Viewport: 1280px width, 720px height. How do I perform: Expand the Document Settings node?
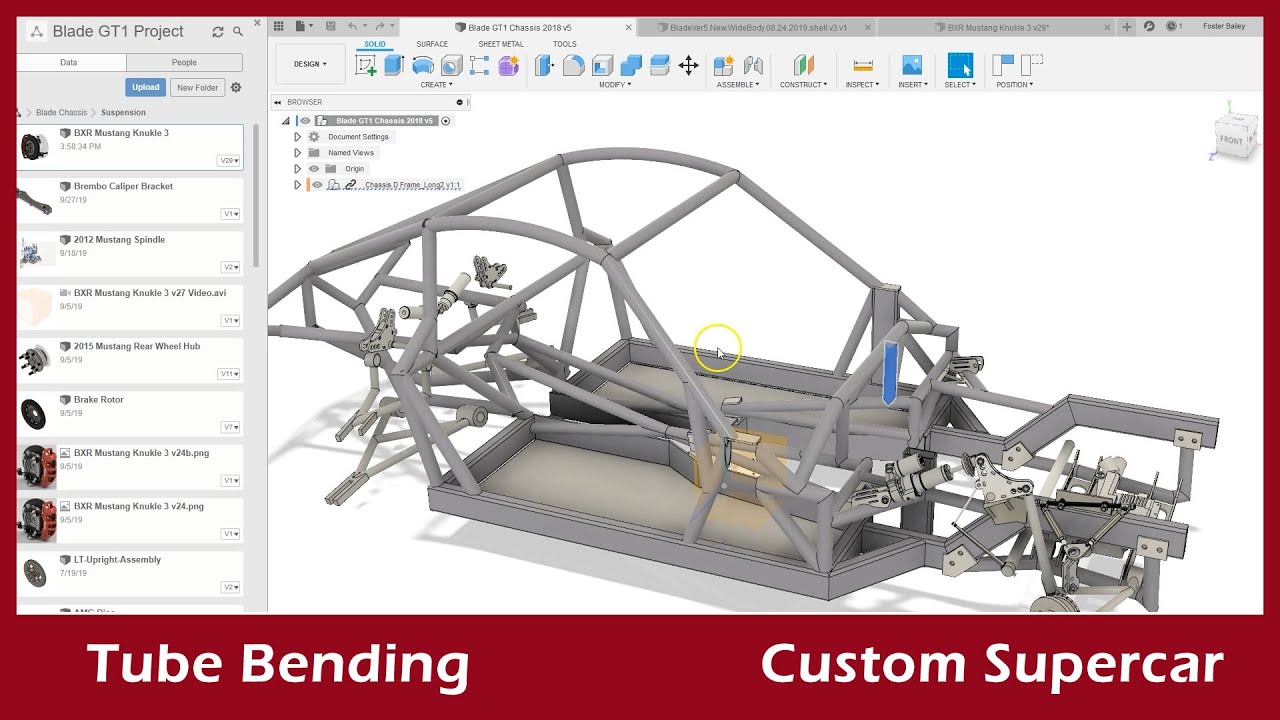point(297,137)
